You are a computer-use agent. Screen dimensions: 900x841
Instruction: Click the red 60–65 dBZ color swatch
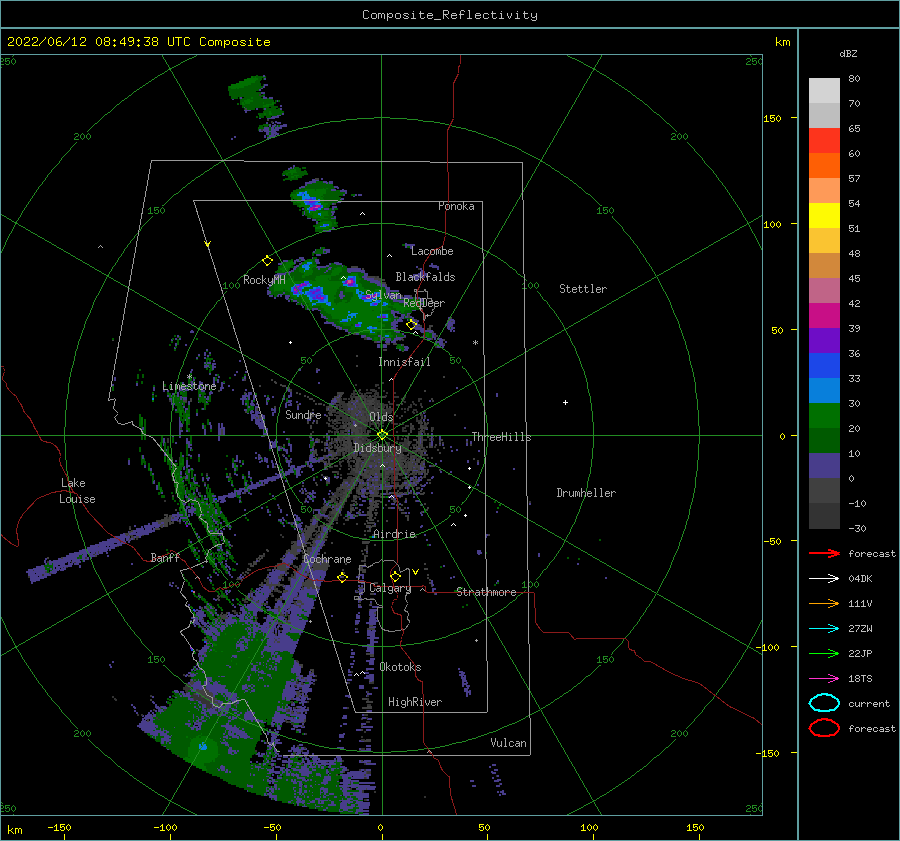(x=824, y=141)
